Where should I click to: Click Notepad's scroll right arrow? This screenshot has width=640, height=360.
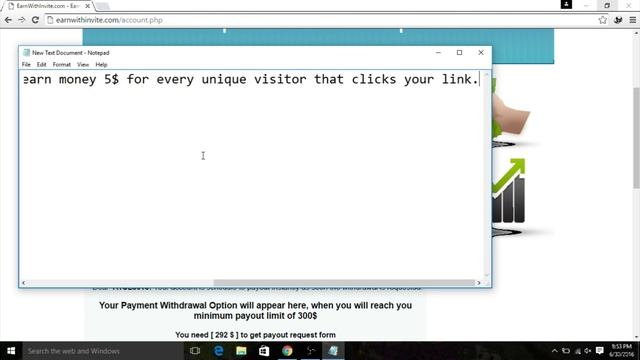(479, 283)
